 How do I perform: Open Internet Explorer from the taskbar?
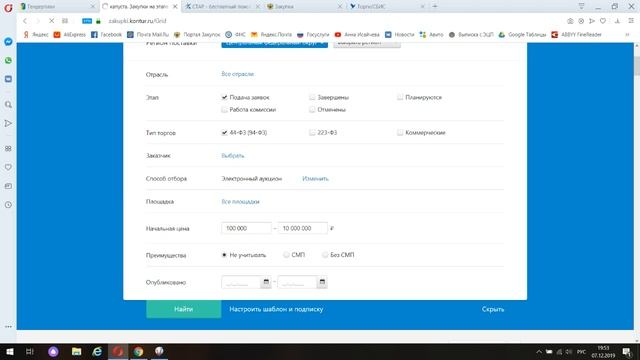(x=97, y=351)
